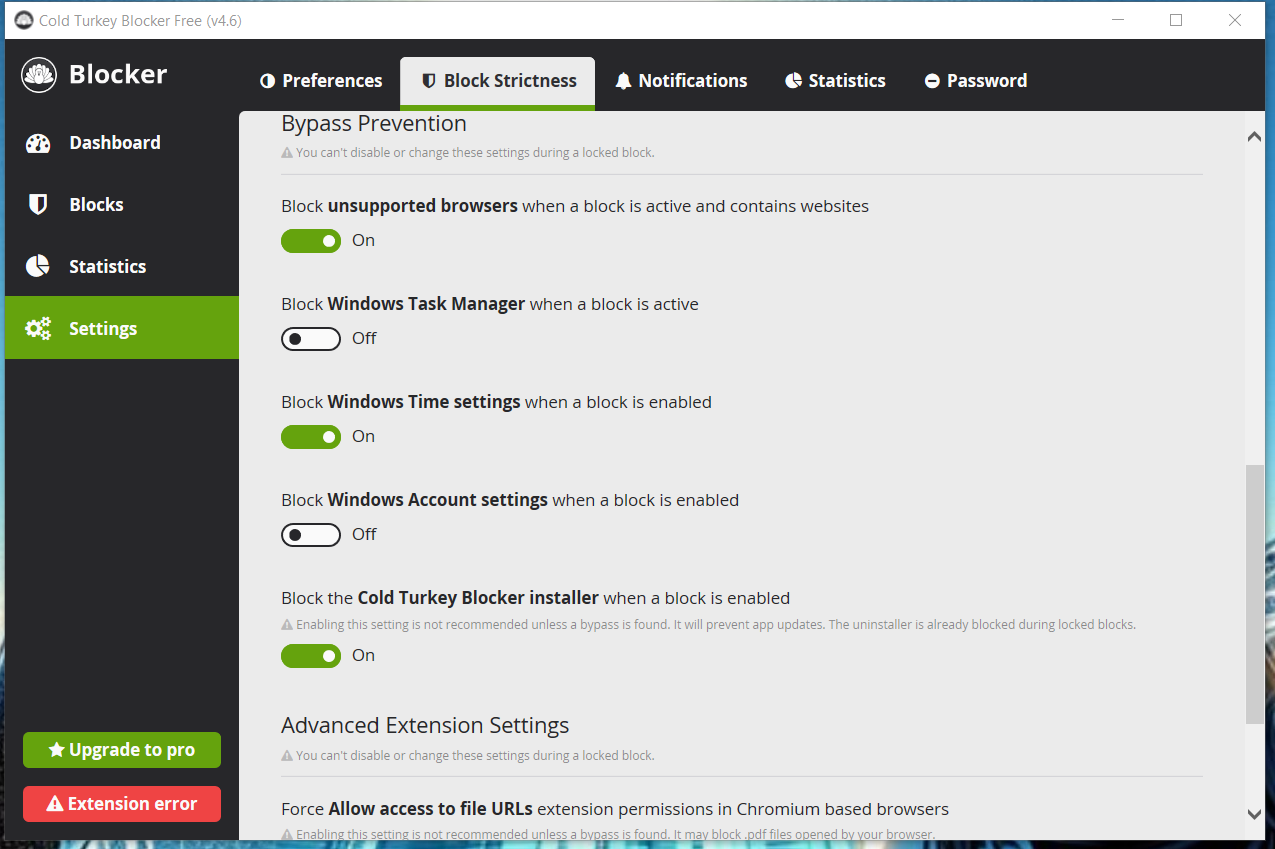The height and width of the screenshot is (849, 1275).
Task: Select Settings in the sidebar
Action: [x=122, y=328]
